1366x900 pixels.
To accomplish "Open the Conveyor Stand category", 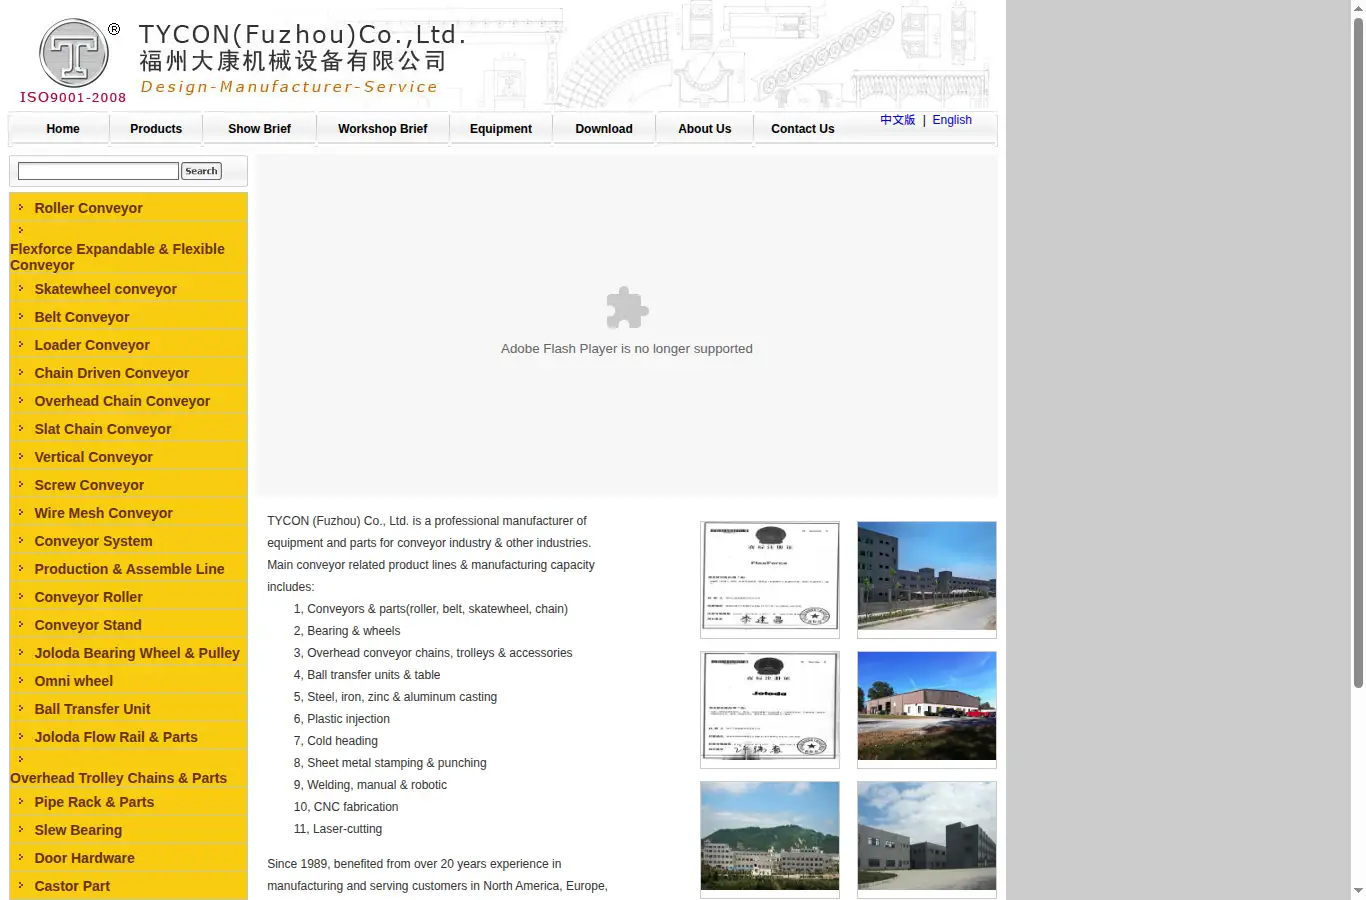I will 88,625.
